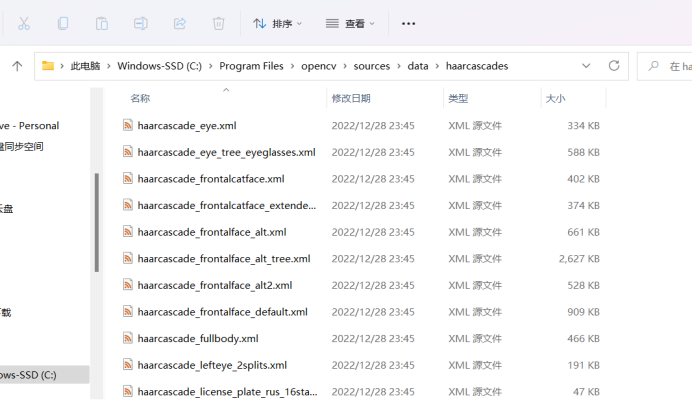Click the Rename icon in toolbar

tap(141, 23)
